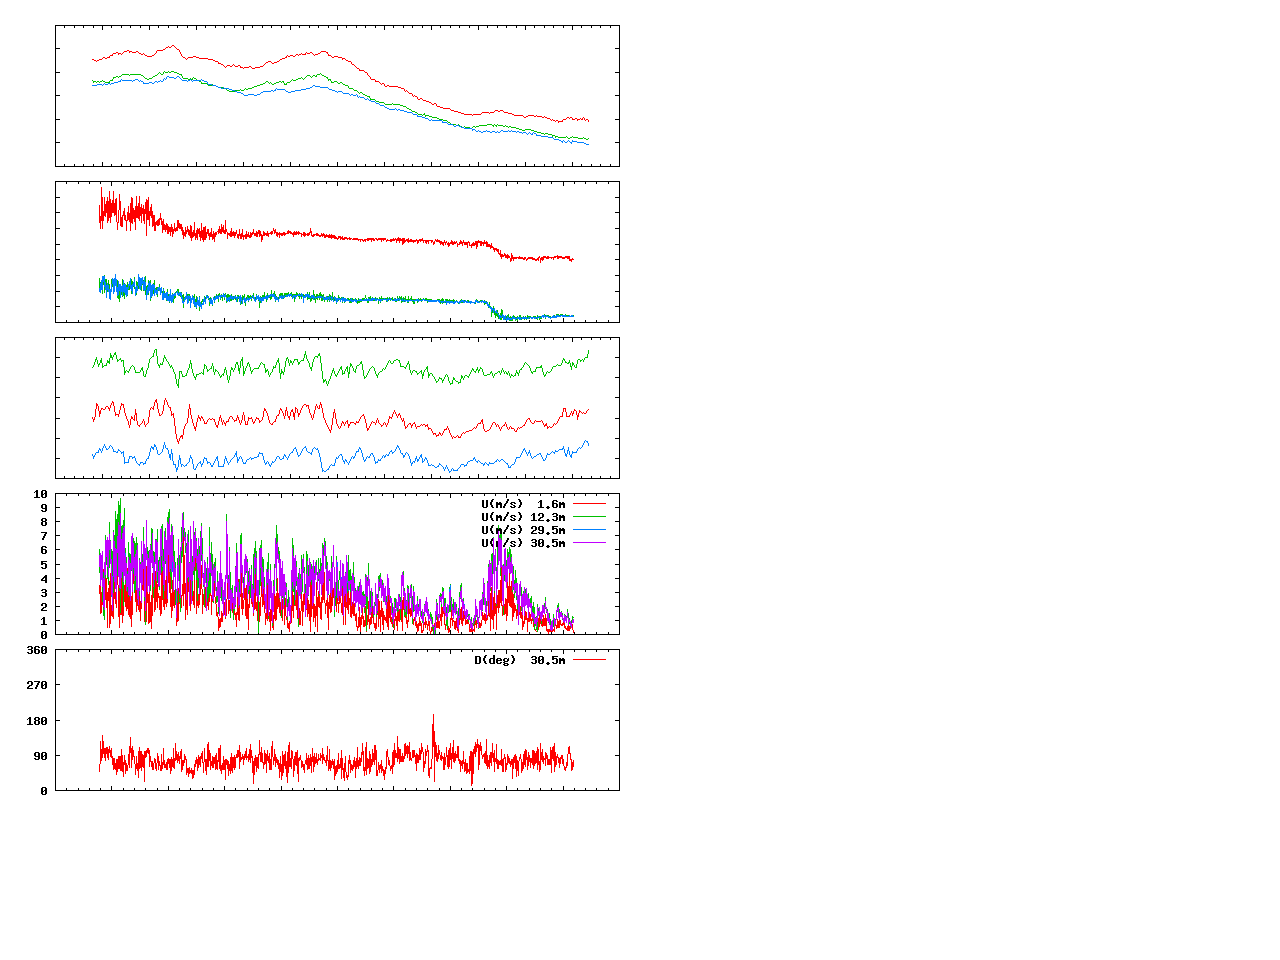The height and width of the screenshot is (960, 1280).
Task: Click axis value '3' on wind speed plot
Action: click(x=44, y=593)
